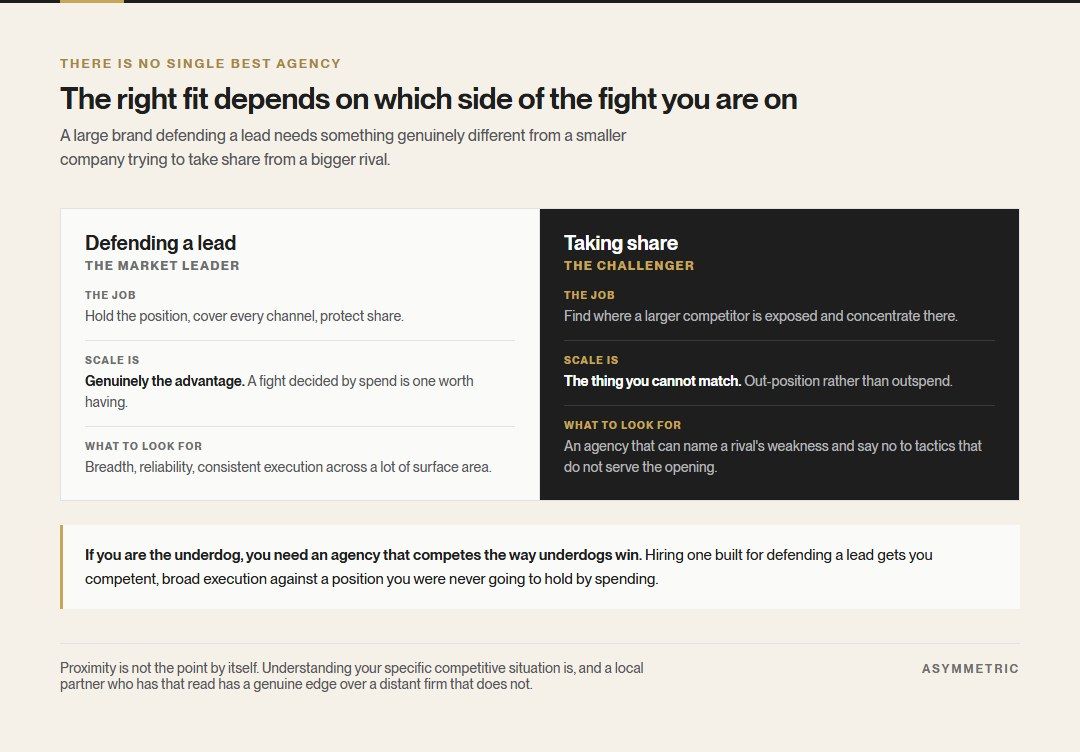Click the main headline about the right fit

click(428, 99)
